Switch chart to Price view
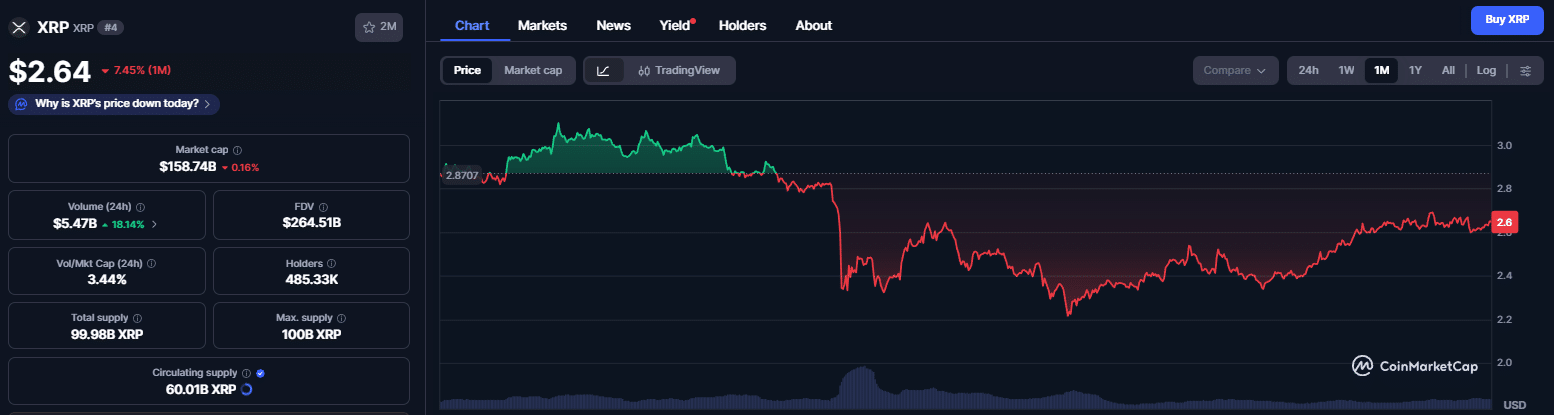The height and width of the screenshot is (415, 1554). click(x=467, y=70)
